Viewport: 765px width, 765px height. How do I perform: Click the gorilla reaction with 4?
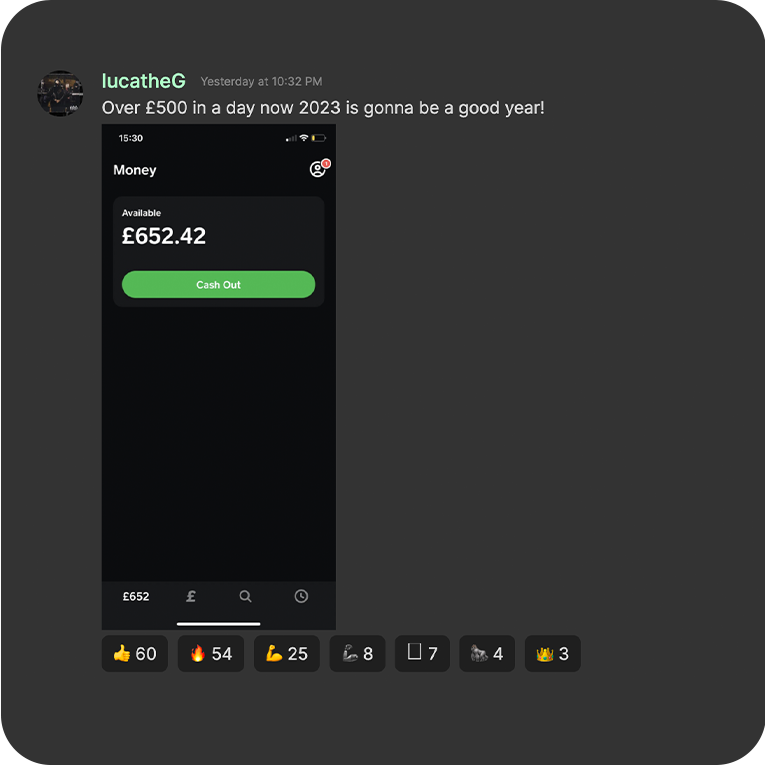(487, 653)
